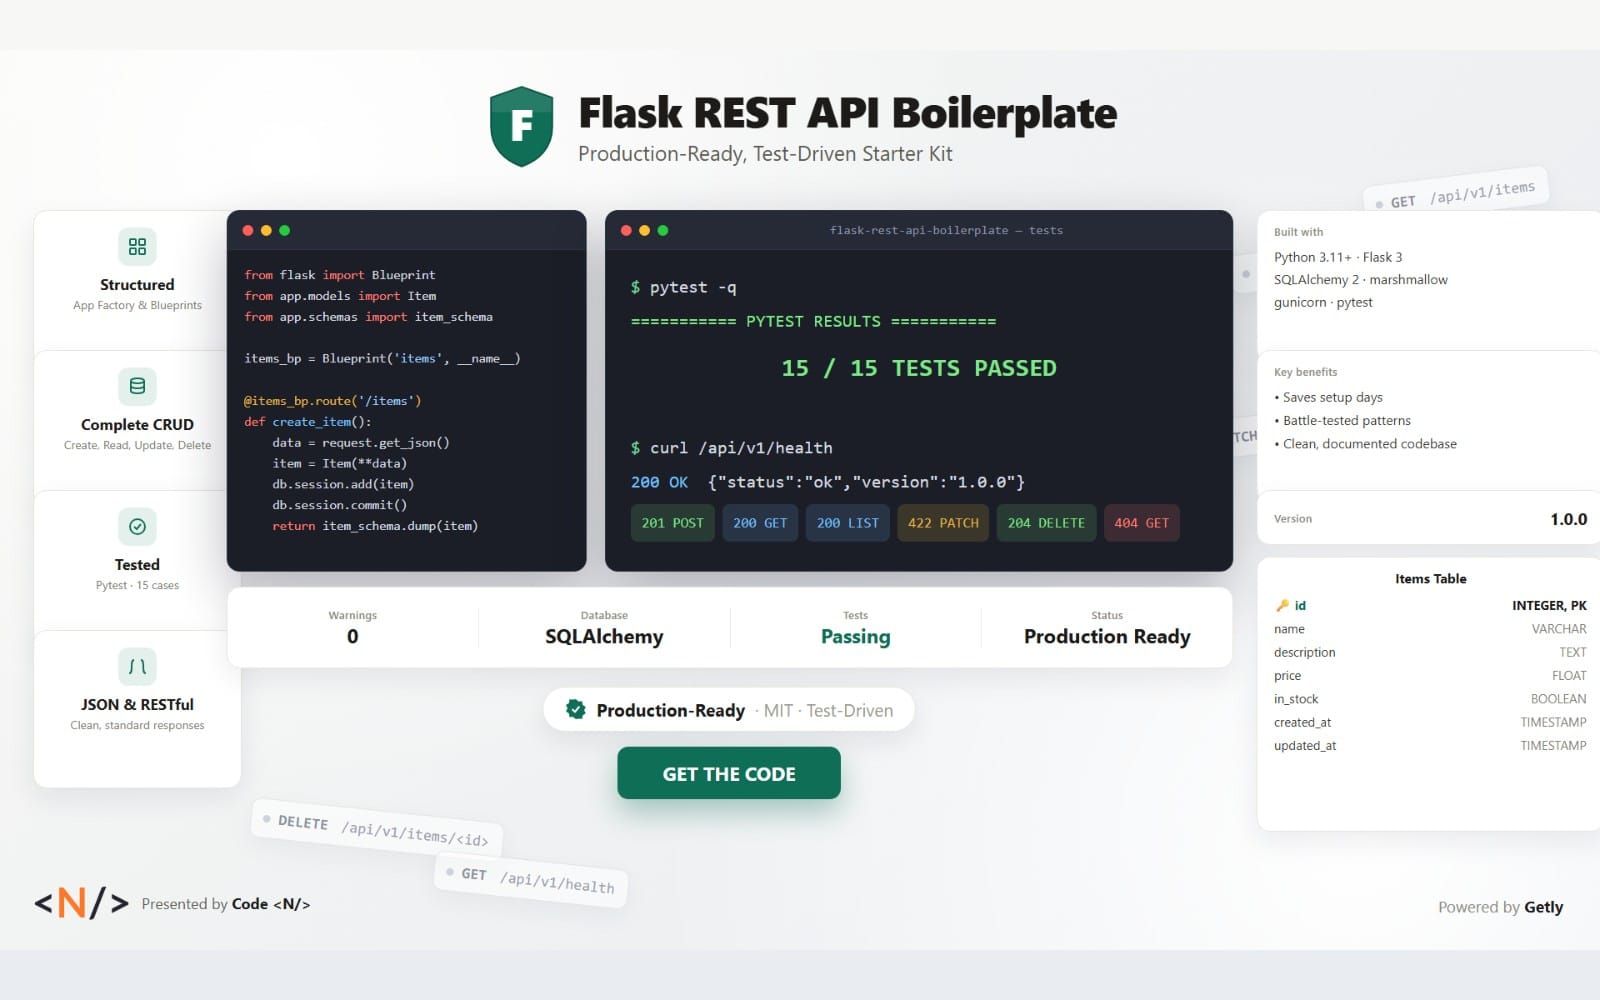The image size is (1600, 1000).
Task: Select the 201 POST status badge
Action: (x=673, y=523)
